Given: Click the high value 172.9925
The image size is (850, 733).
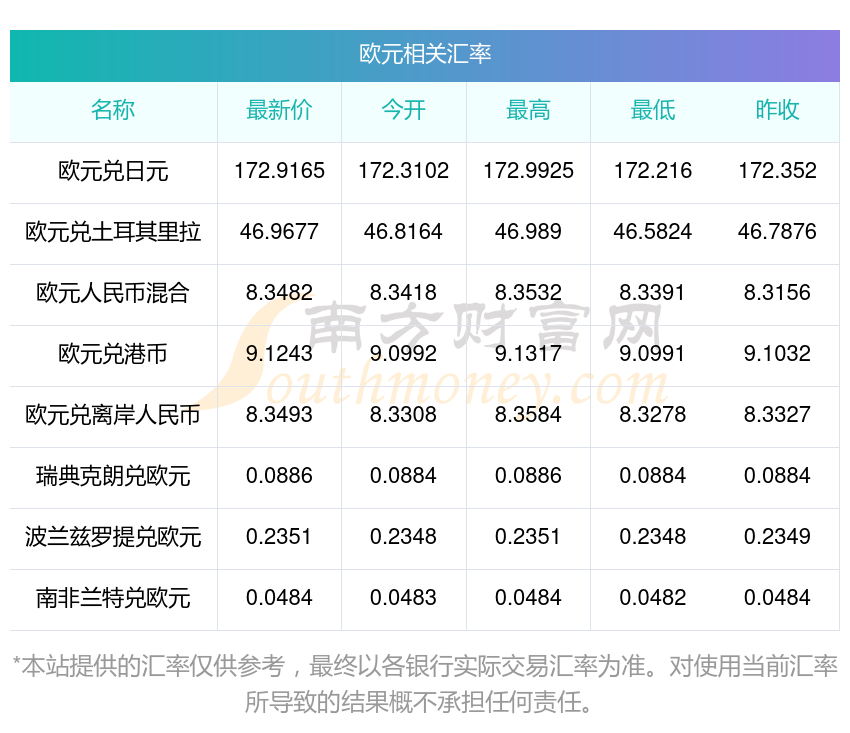Looking at the screenshot, I should (528, 171).
